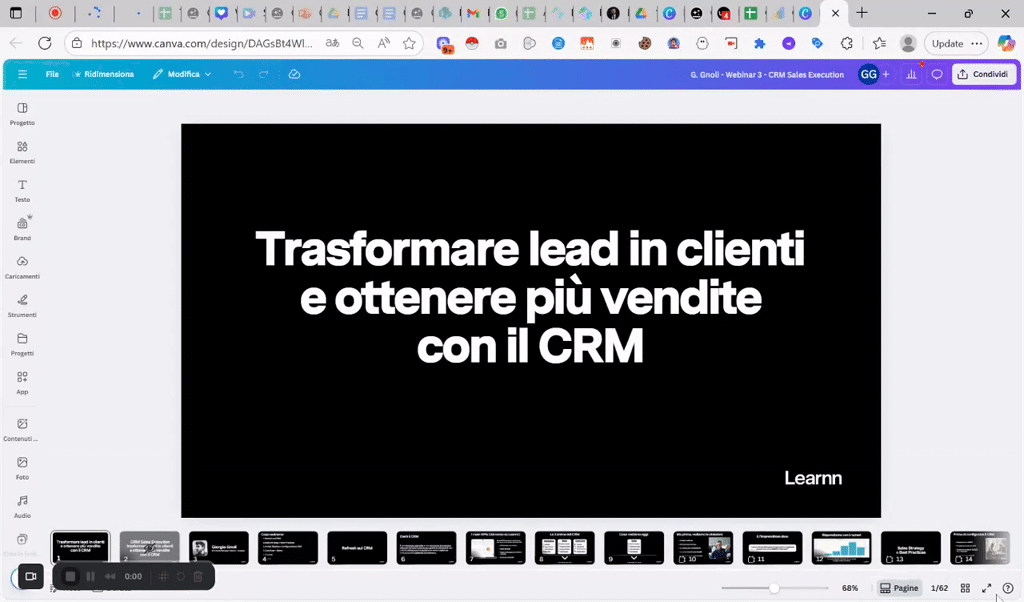The height and width of the screenshot is (602, 1024).
Task: Select slide 12 bar chart thumbnail
Action: [842, 547]
